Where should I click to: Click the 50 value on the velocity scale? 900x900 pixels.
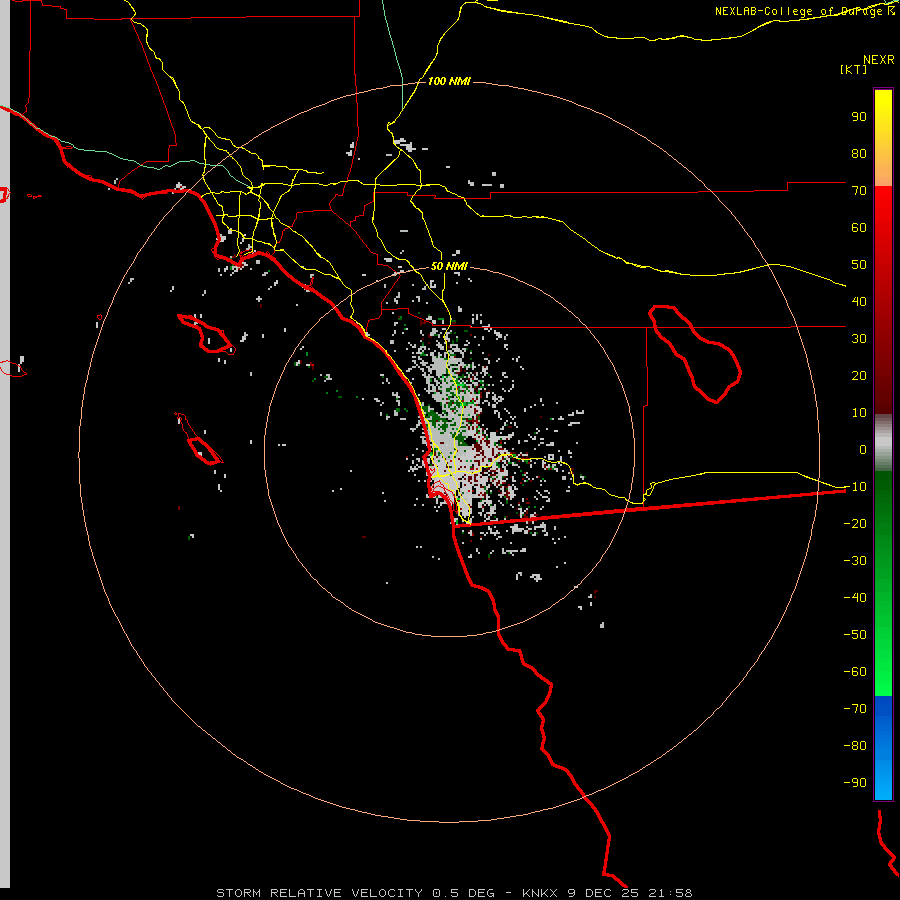coord(859,265)
